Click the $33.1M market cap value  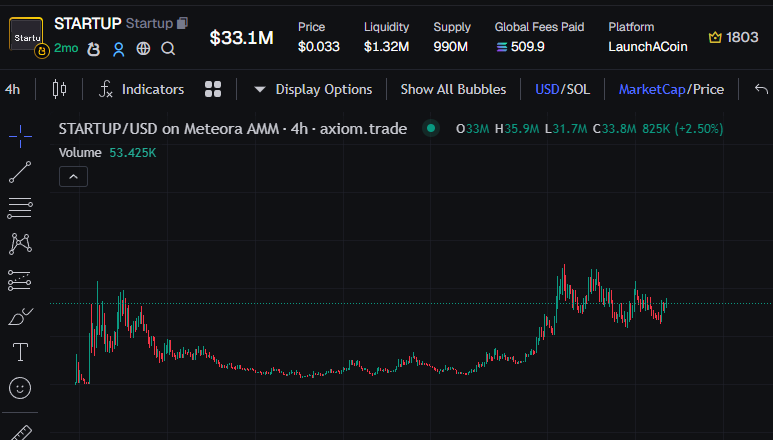coord(242,38)
